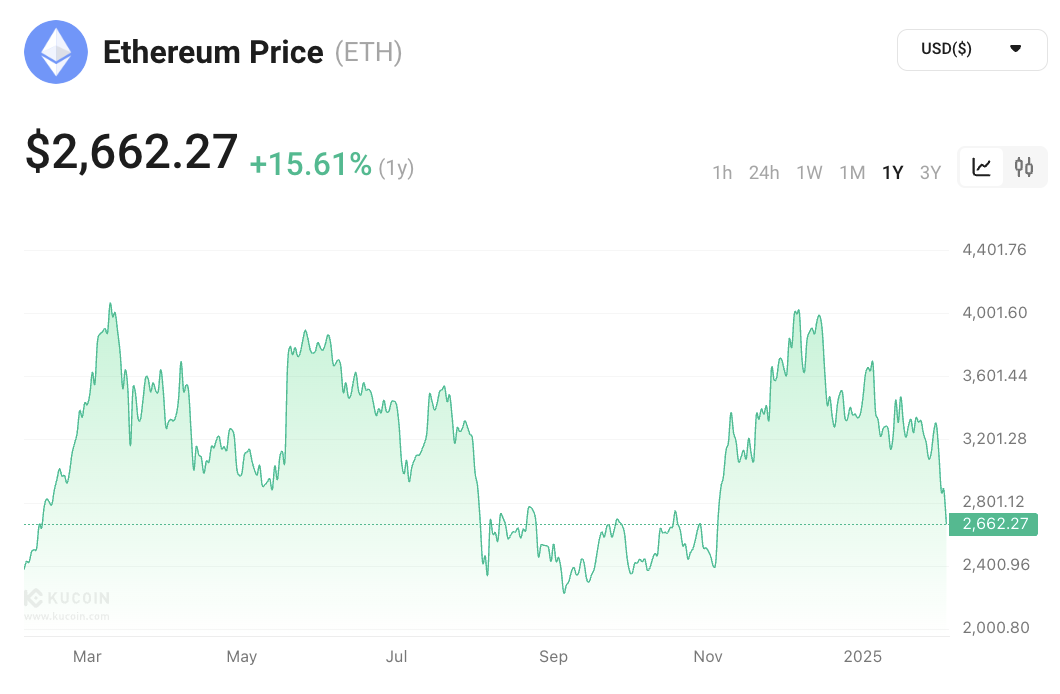Click the Ethereum diamond logo icon
Image resolution: width=1060 pixels, height=694 pixels.
coord(56,52)
